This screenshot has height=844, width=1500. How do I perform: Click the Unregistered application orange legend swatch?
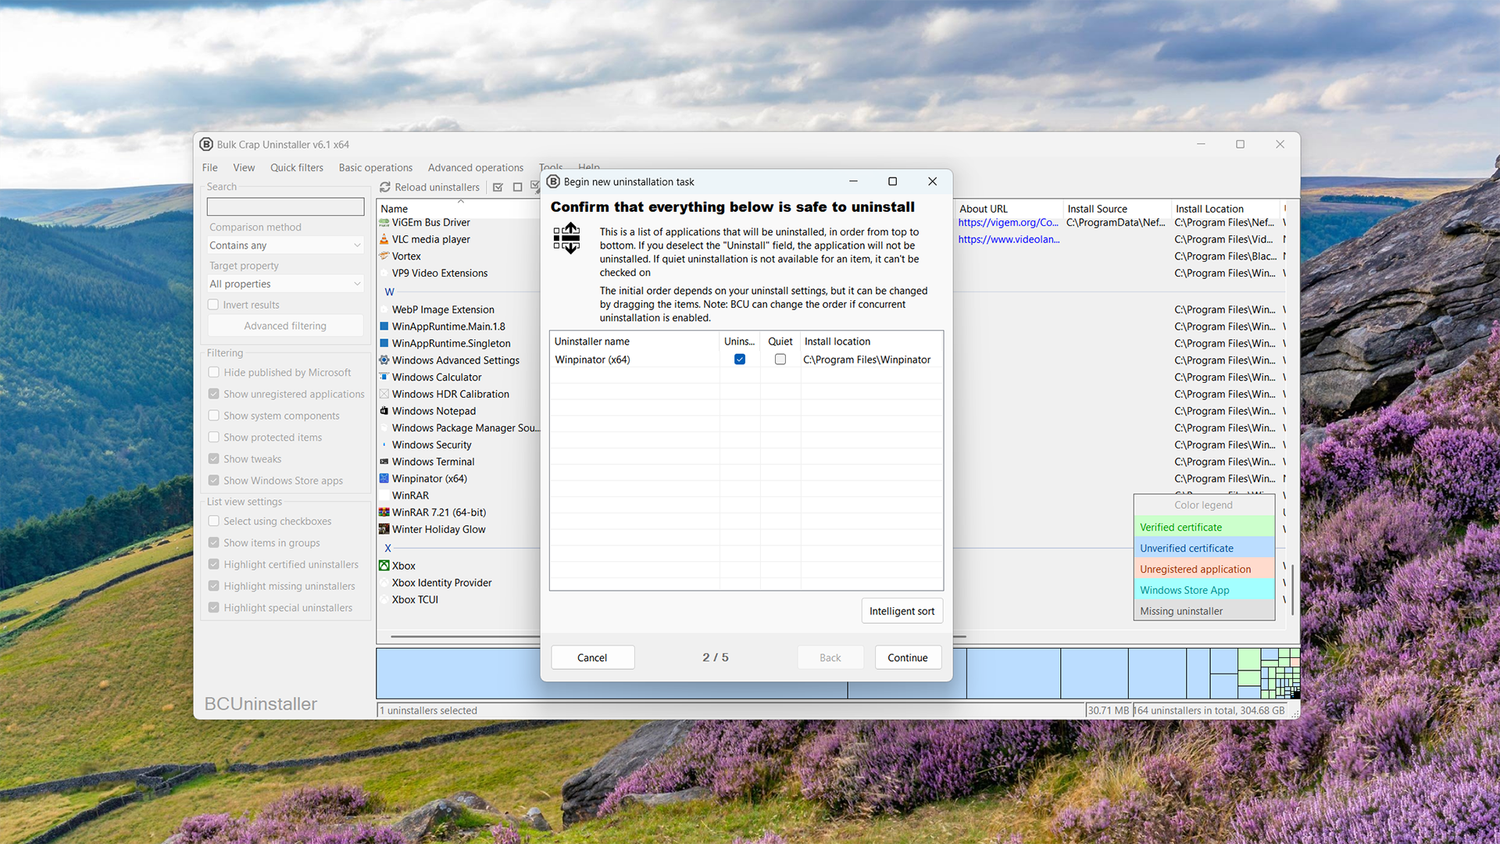[1204, 569]
